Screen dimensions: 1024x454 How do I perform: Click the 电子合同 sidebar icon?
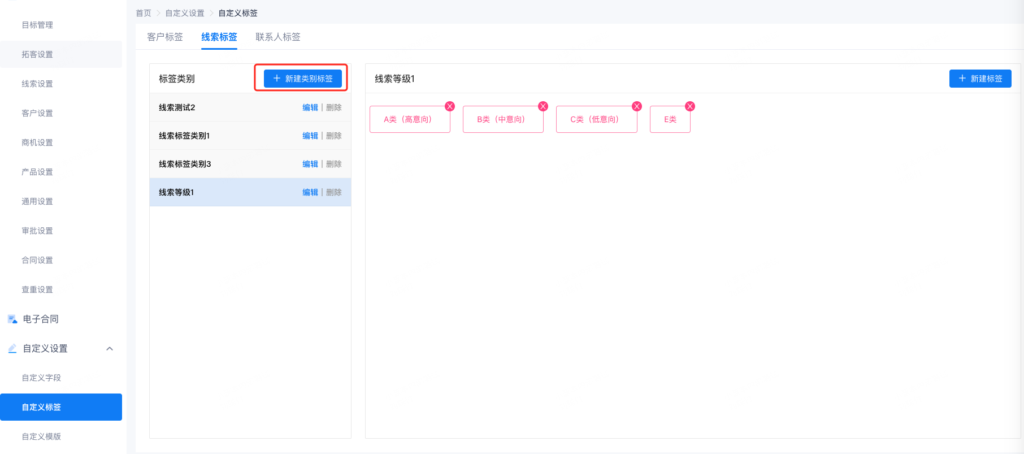tap(12, 319)
